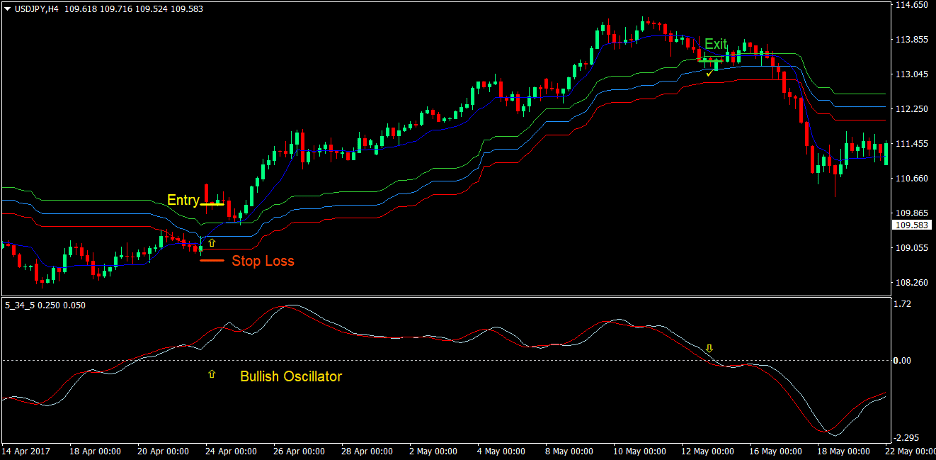Click the 113.045 price axis value
The height and width of the screenshot is (460, 936).
[x=911, y=75]
